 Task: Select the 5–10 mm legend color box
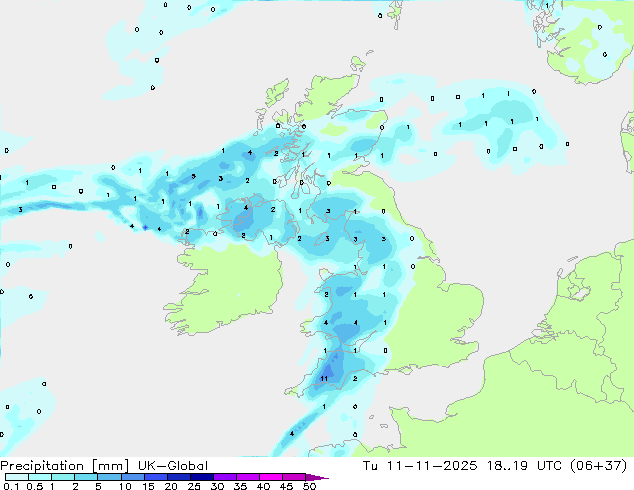point(110,477)
